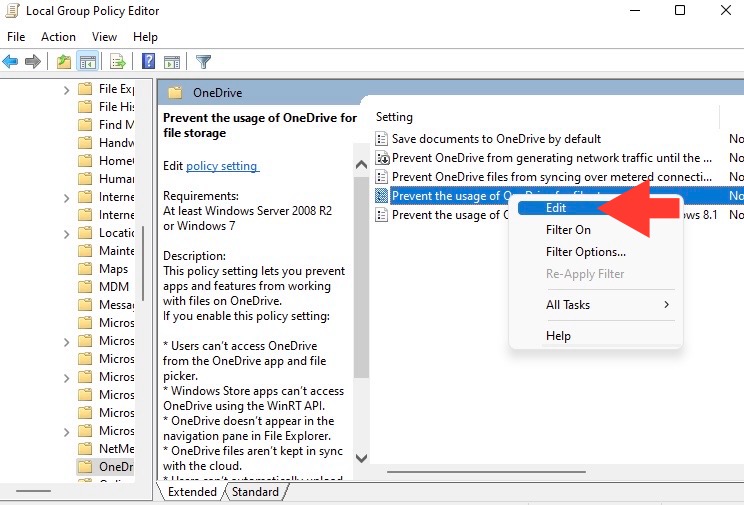The width and height of the screenshot is (744, 505).
Task: Minimize the Local Group Policy Editor window
Action: pos(635,10)
